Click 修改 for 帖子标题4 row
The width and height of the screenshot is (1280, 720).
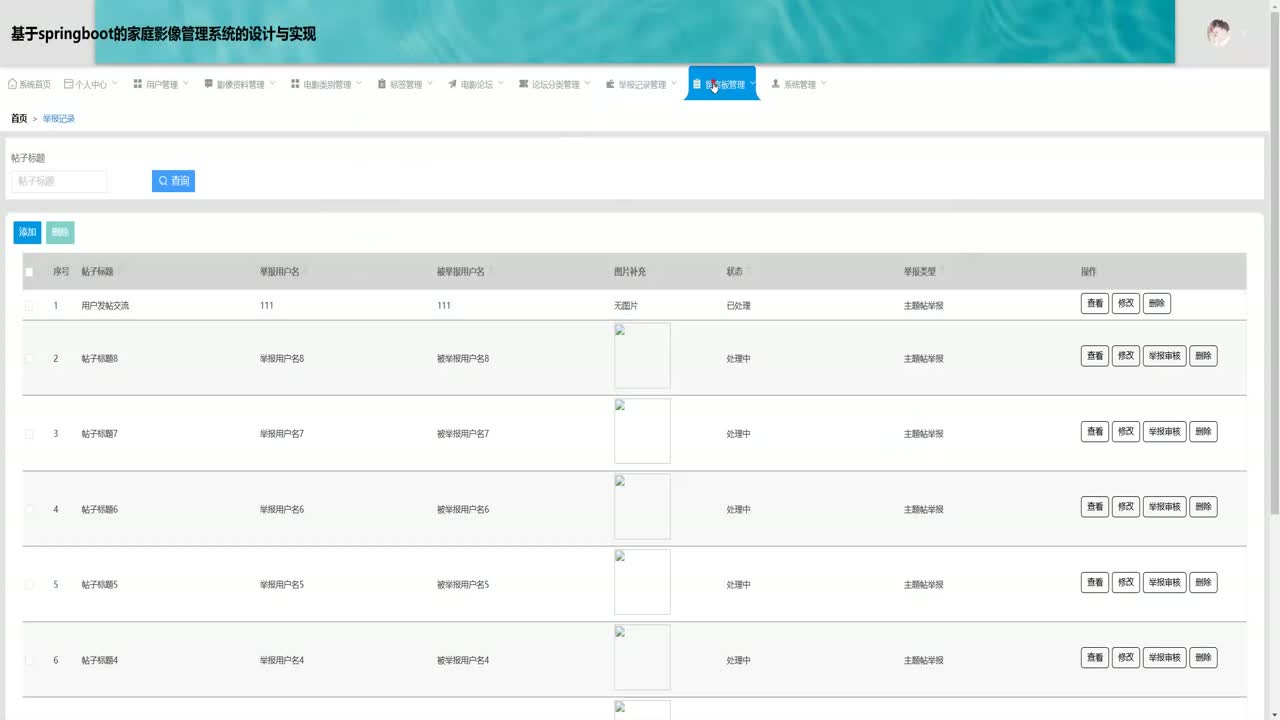click(x=1126, y=658)
